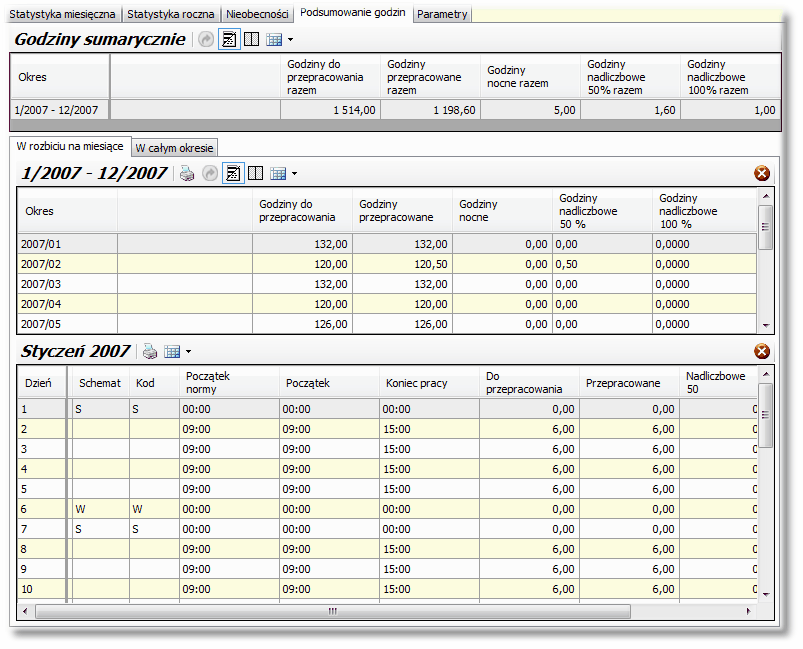This screenshot has width=803, height=649.
Task: Click the Okres header in the summary table
Action: pyautogui.click(x=60, y=77)
